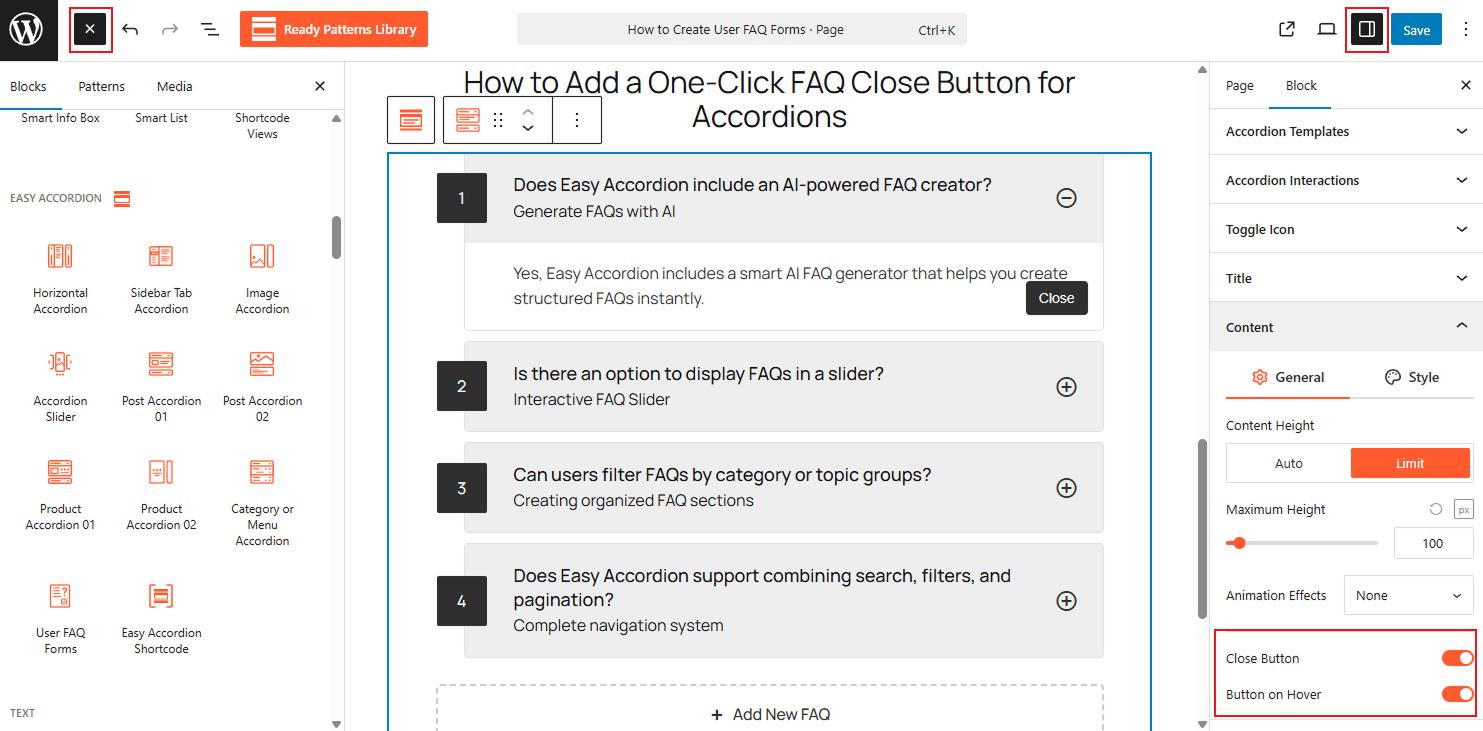1483x731 pixels.
Task: Open the Ready Patterns Library
Action: pos(334,29)
